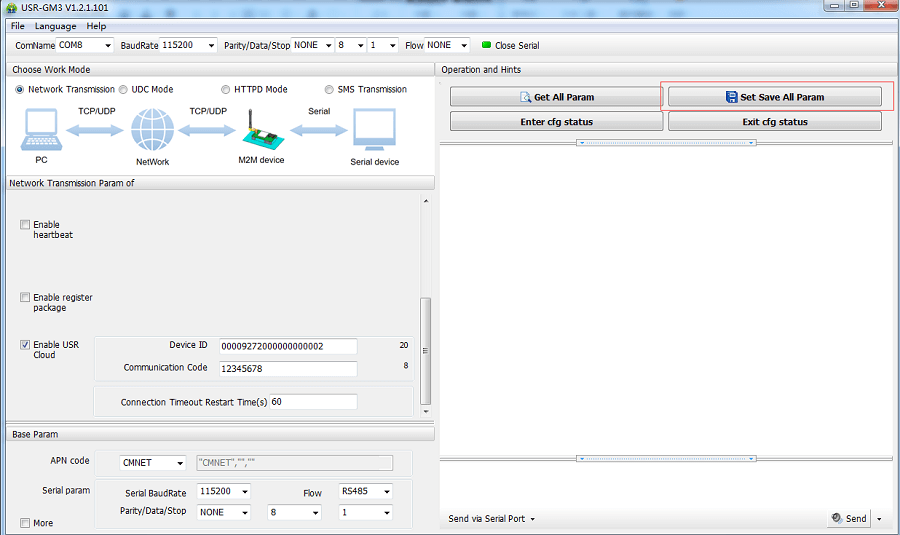
Task: Click upper splitter handle in Operation and Hints
Action: click(666, 142)
